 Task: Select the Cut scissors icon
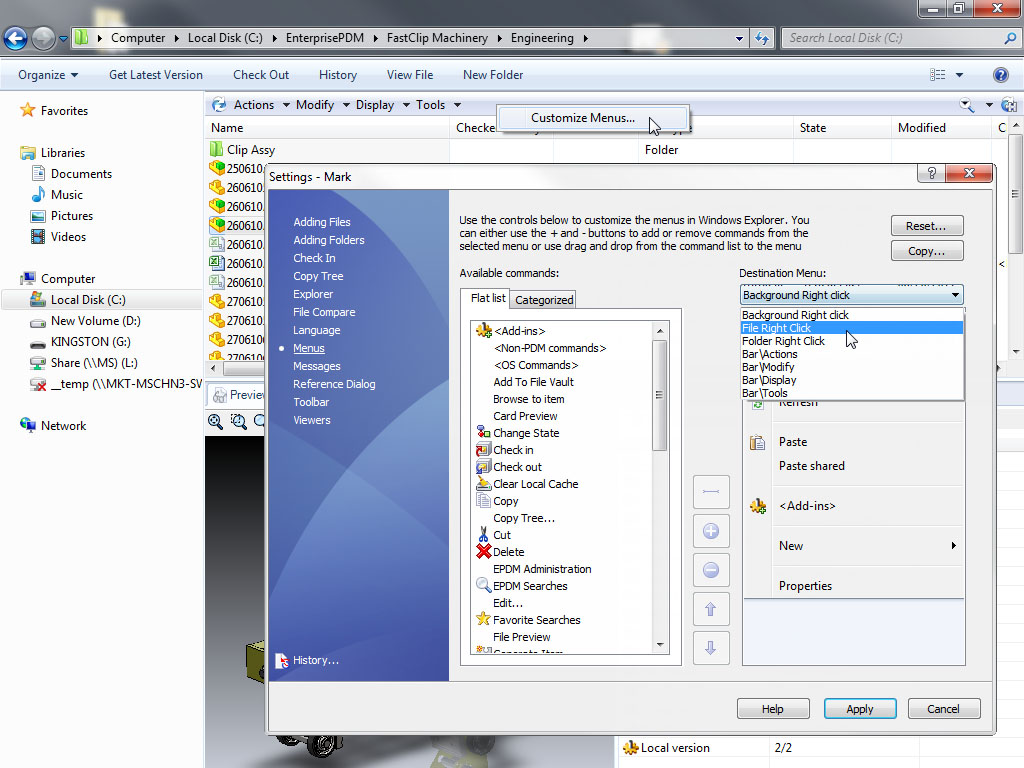click(x=484, y=535)
